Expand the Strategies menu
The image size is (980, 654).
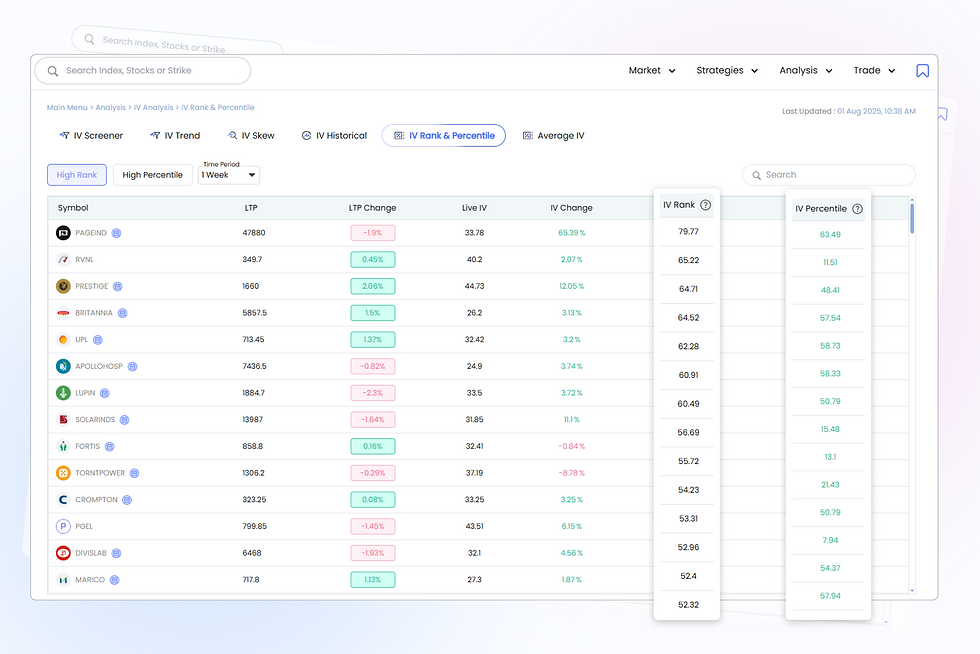[728, 71]
